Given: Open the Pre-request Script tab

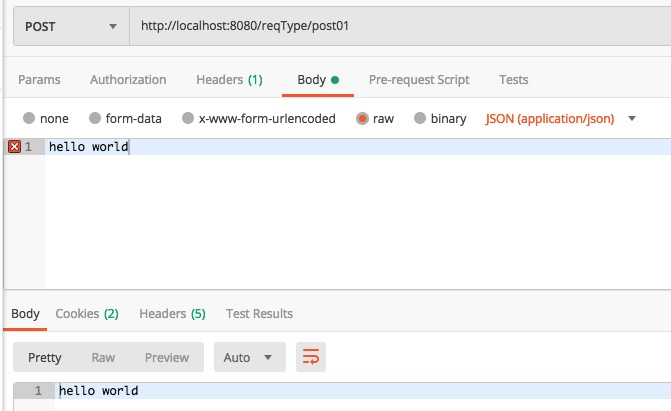Looking at the screenshot, I should tap(419, 80).
